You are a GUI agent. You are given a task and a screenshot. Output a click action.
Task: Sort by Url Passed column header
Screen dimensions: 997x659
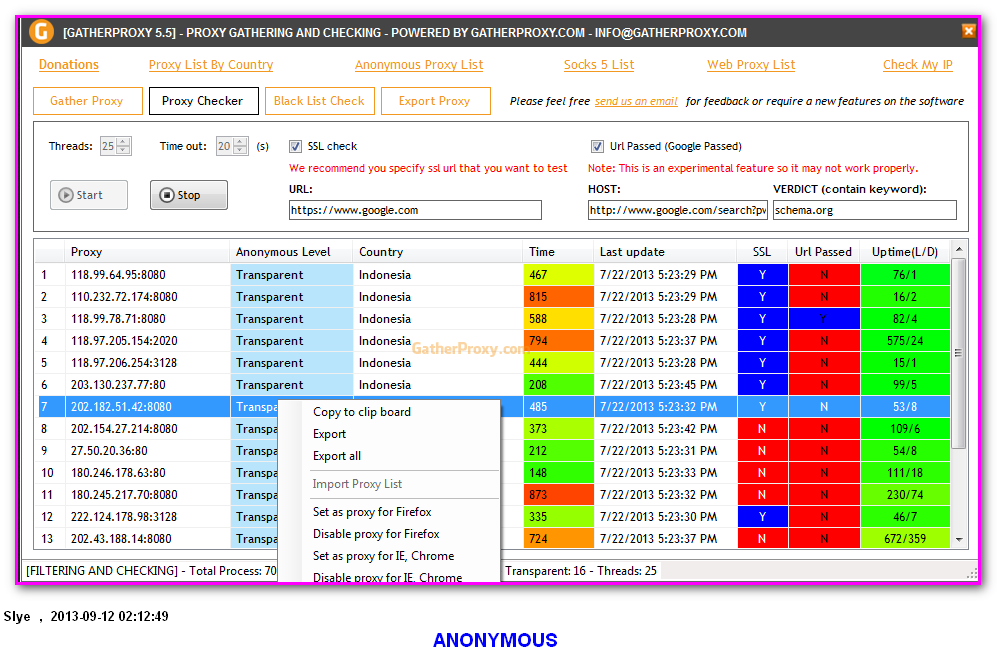pos(823,252)
